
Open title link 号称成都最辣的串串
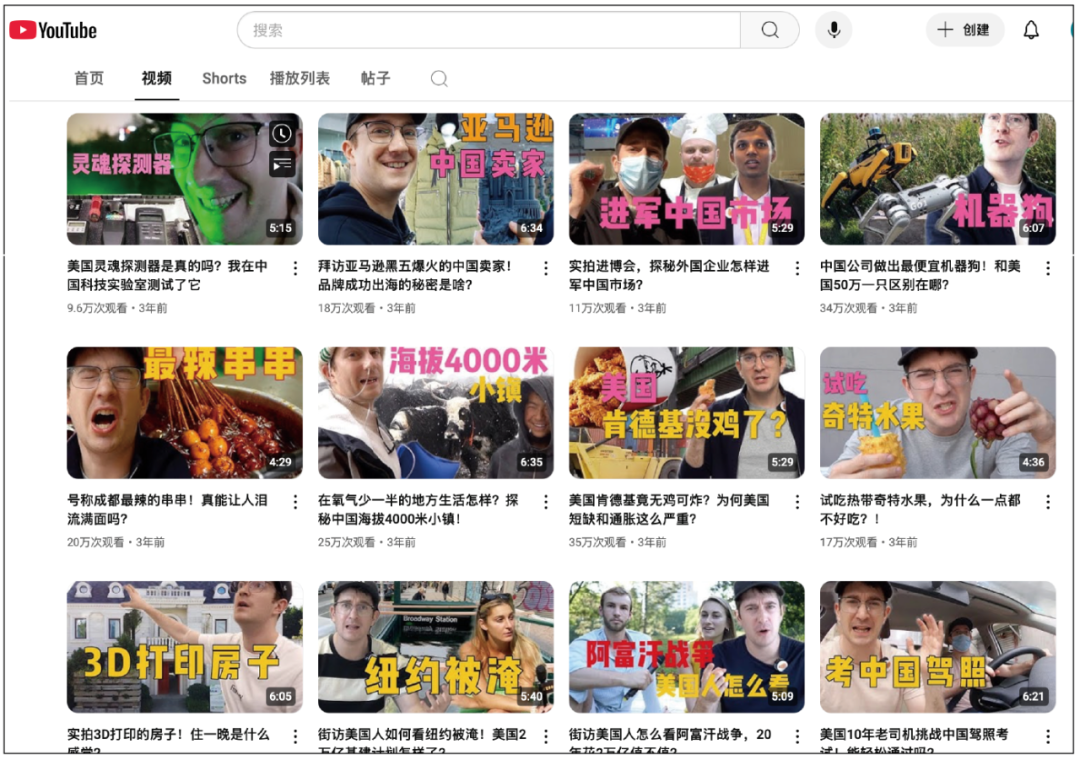point(167,510)
